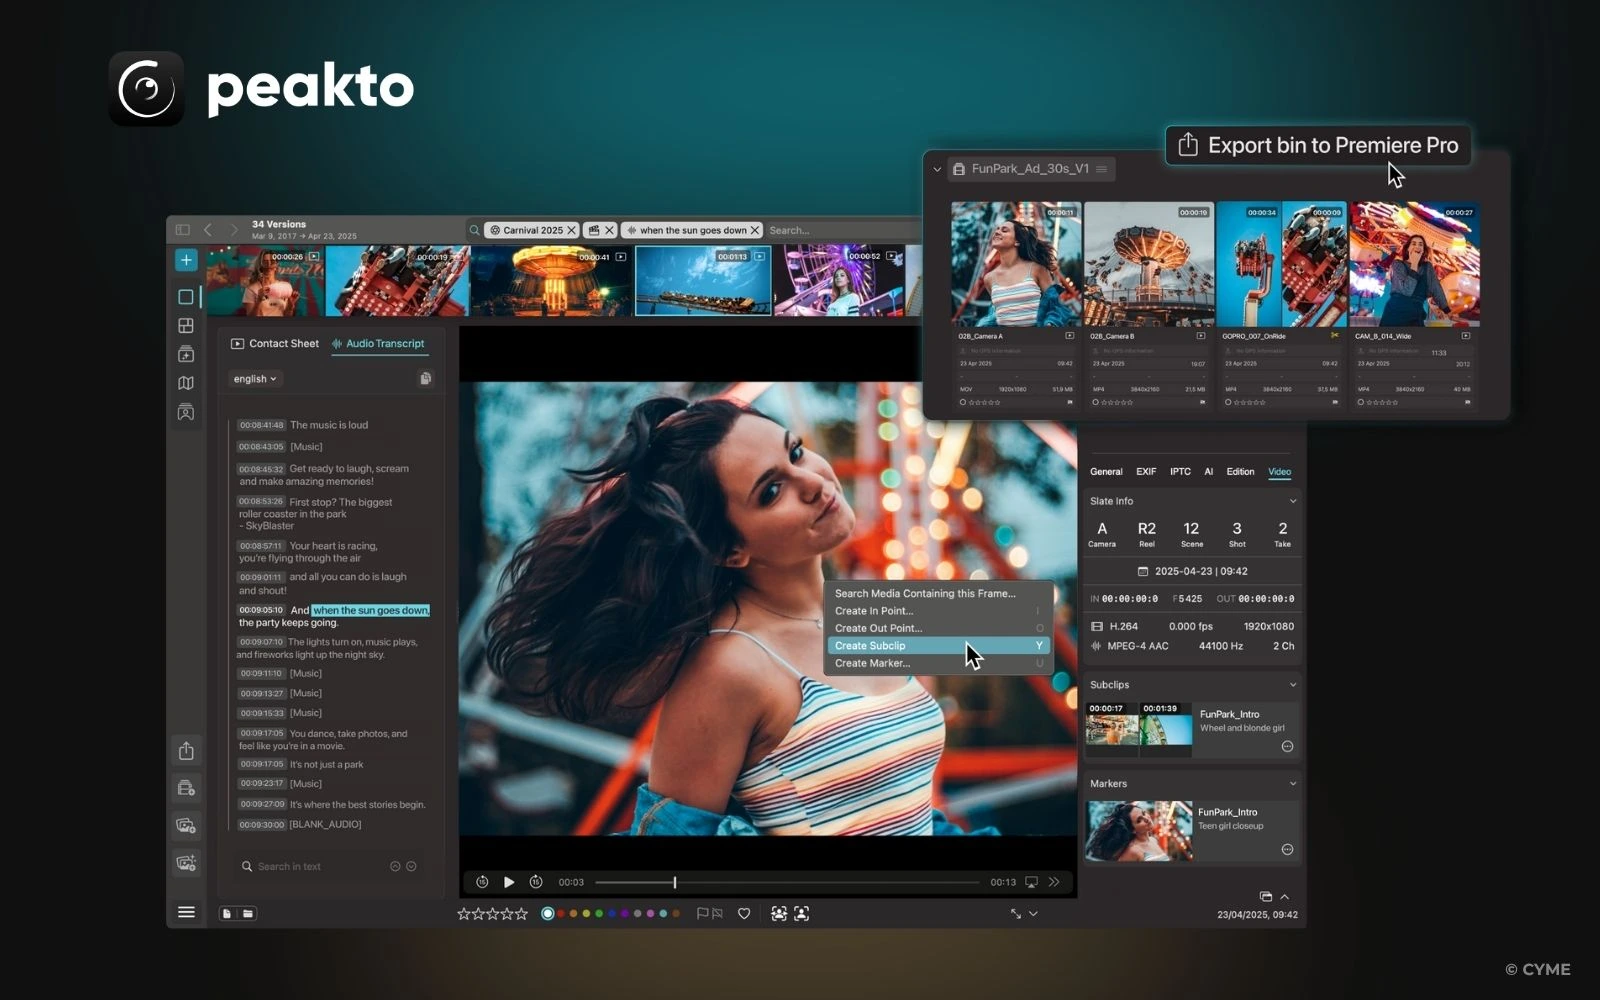Toggle the reject flag icon beside the pick flag

point(717,913)
